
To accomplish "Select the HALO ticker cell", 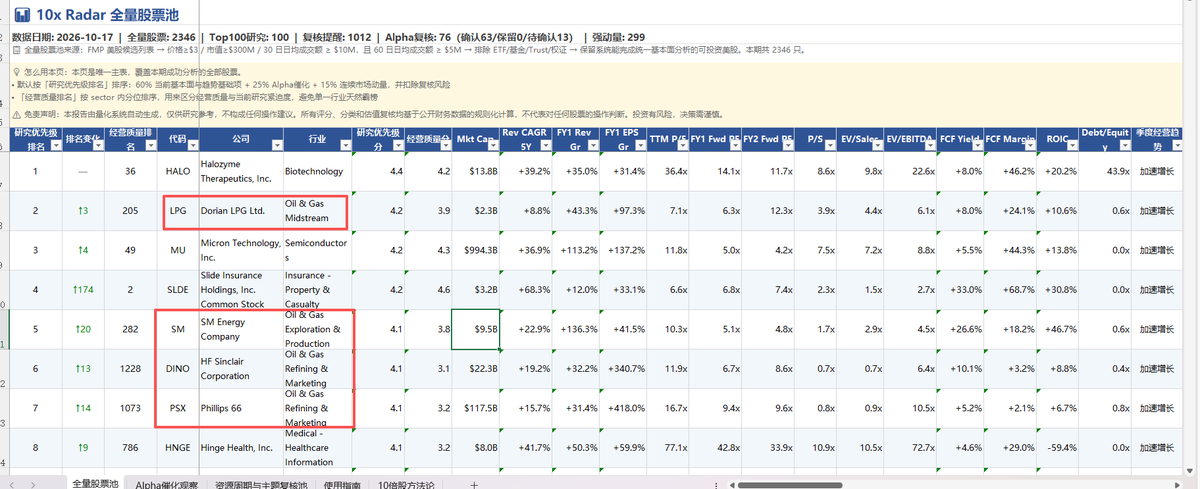I will click(x=178, y=172).
